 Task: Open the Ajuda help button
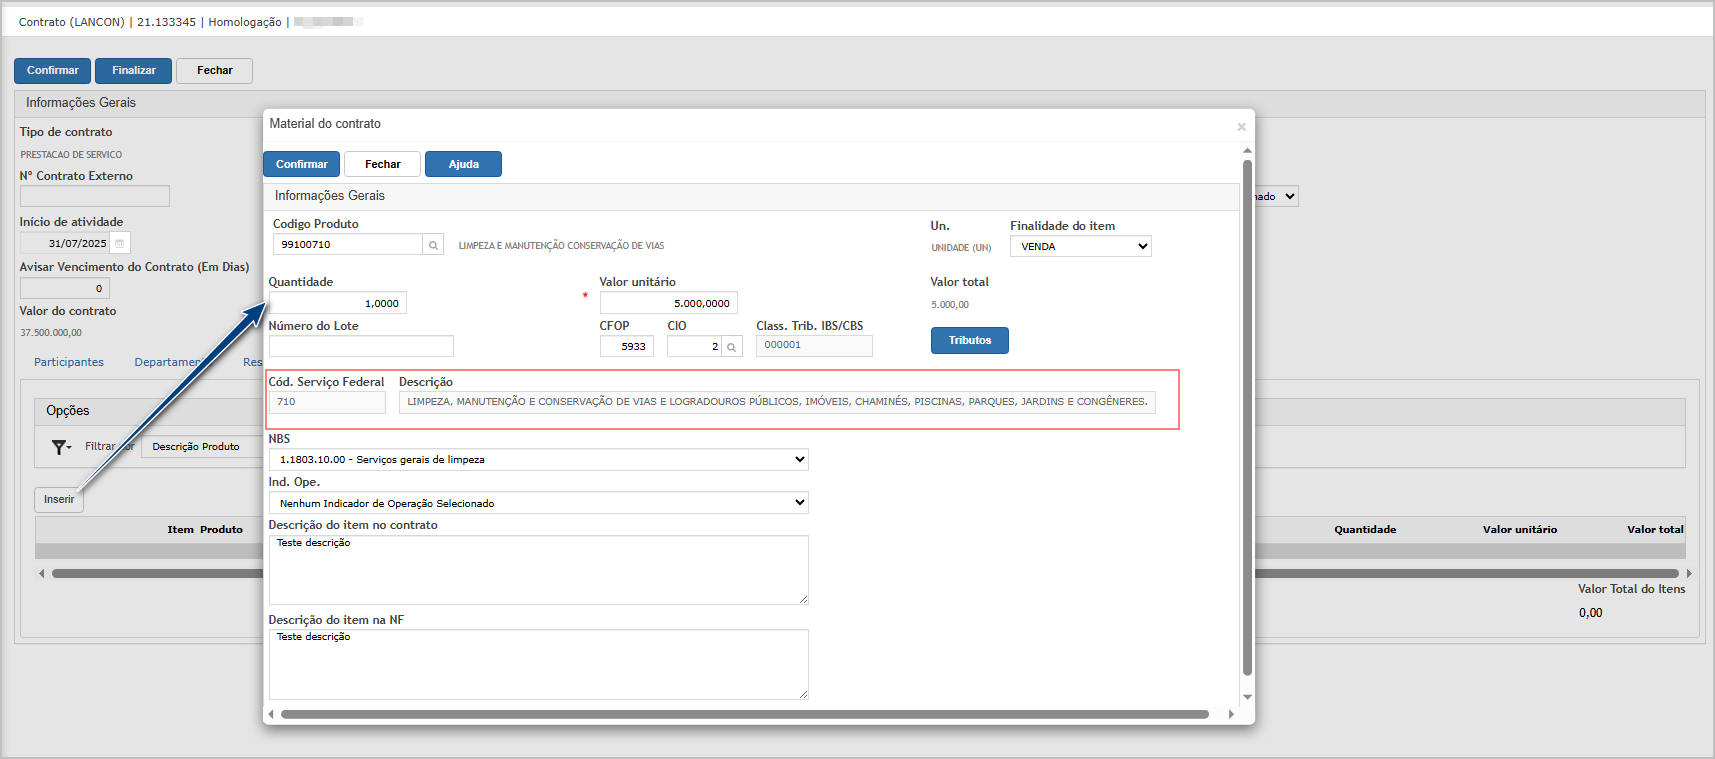[x=463, y=164]
